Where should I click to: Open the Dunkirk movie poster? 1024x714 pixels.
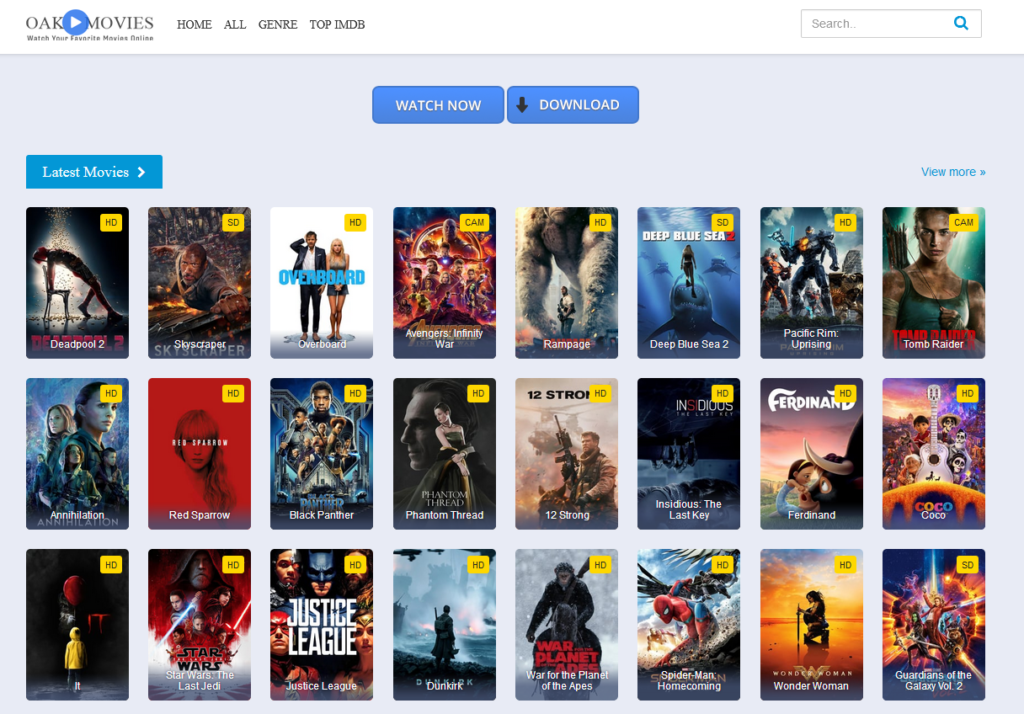pyautogui.click(x=444, y=625)
